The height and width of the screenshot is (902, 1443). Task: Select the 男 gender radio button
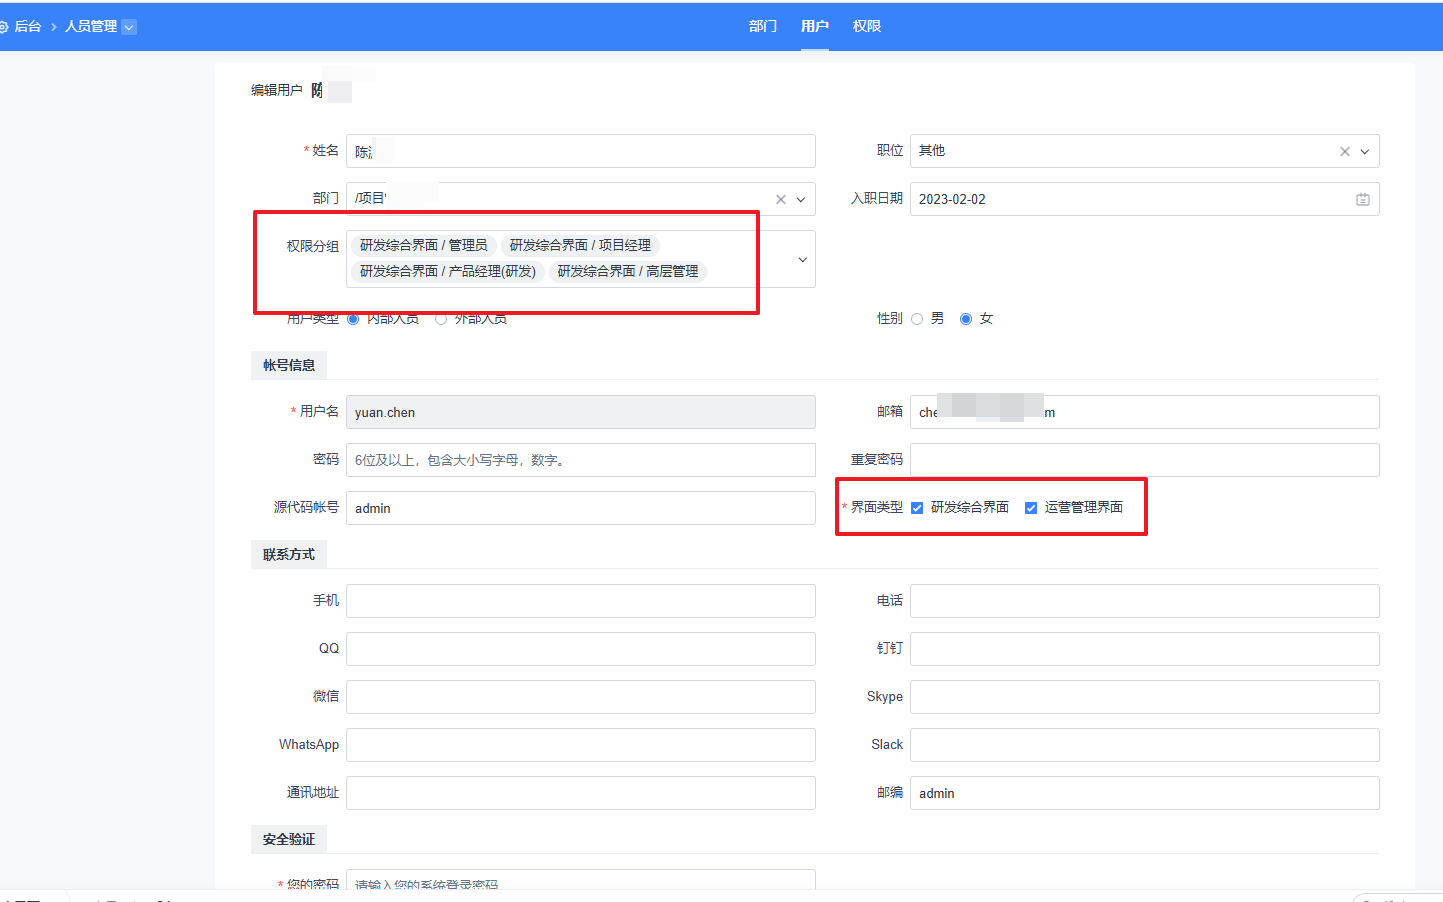pos(917,319)
